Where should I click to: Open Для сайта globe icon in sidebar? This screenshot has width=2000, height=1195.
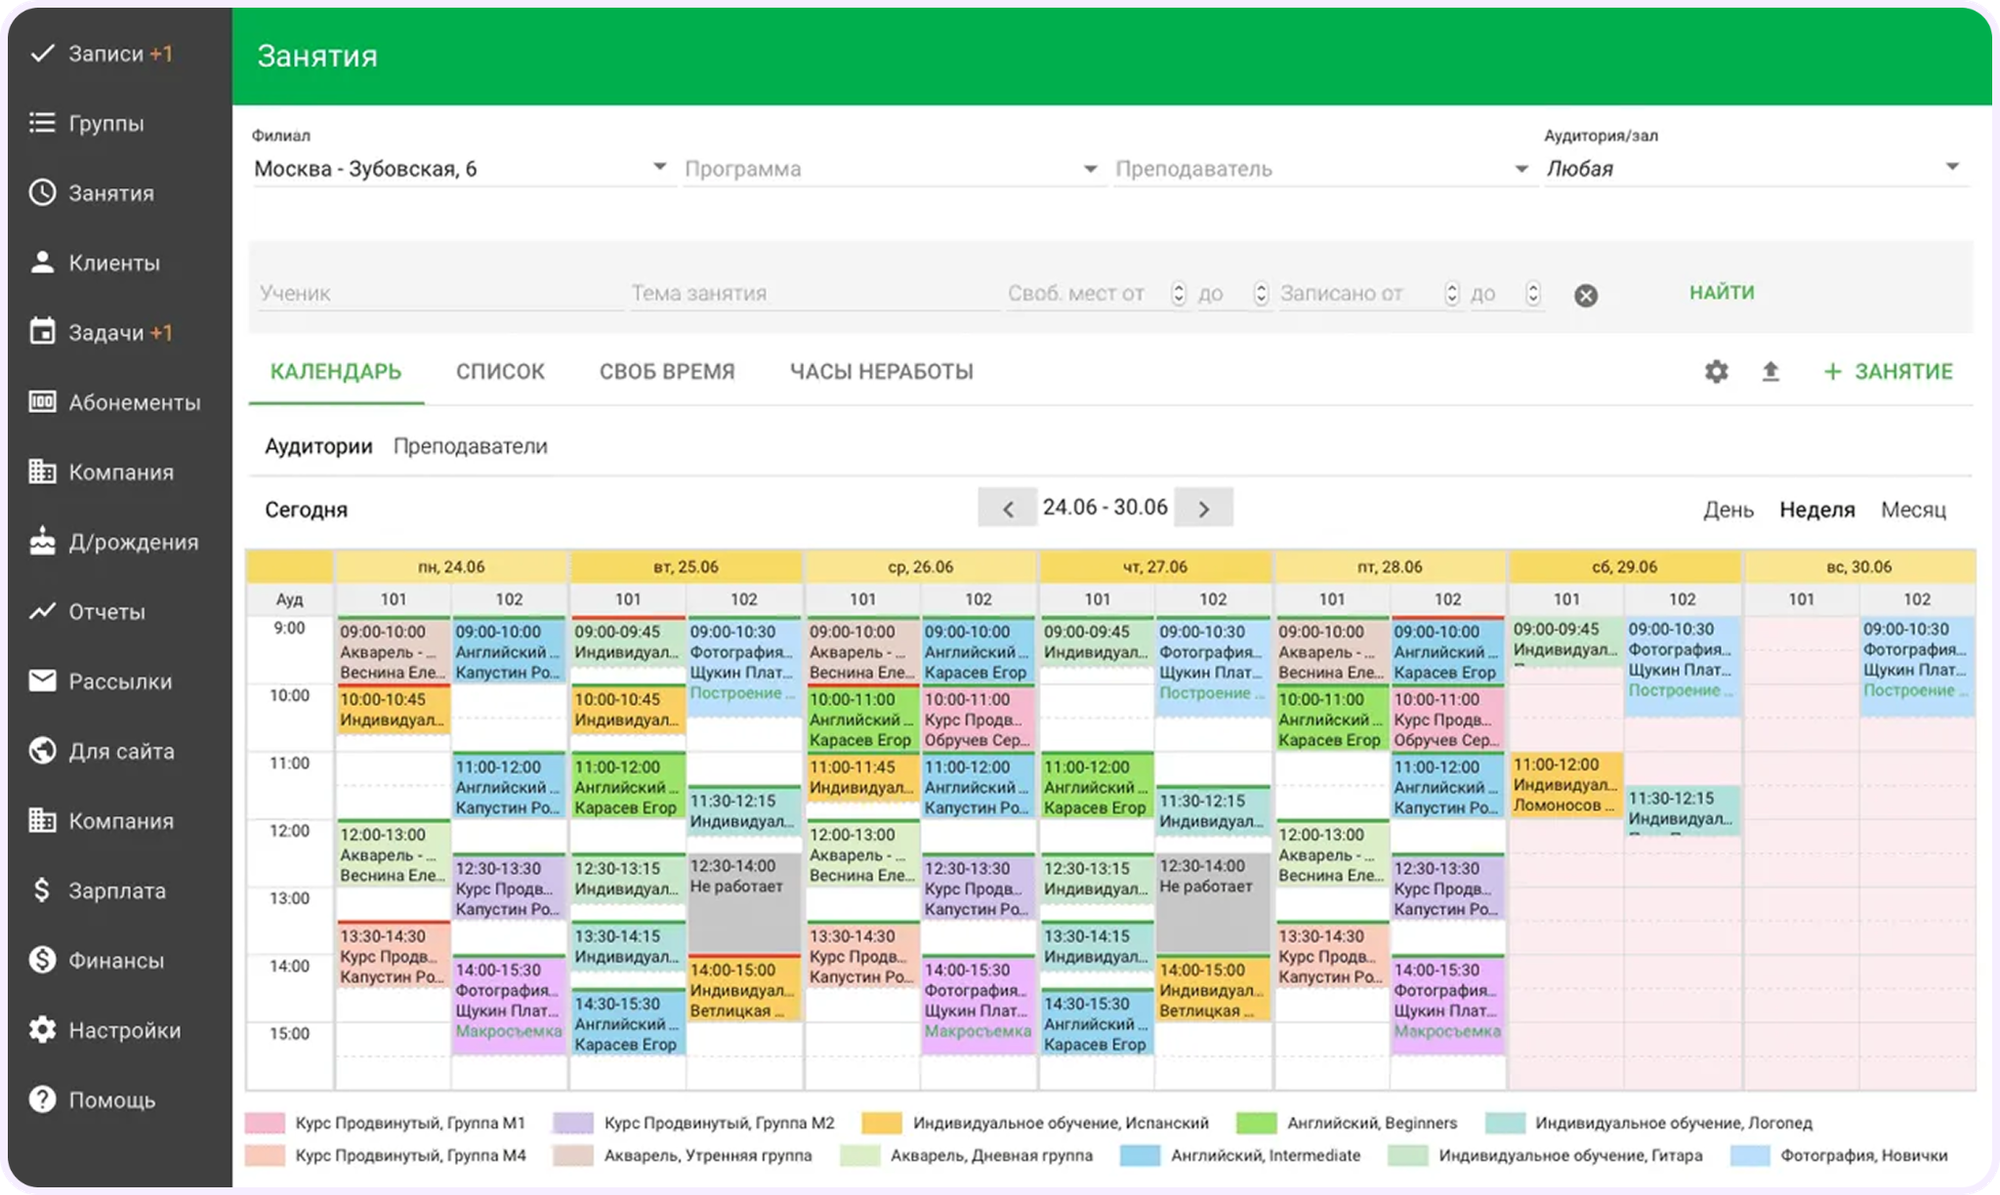tap(42, 750)
